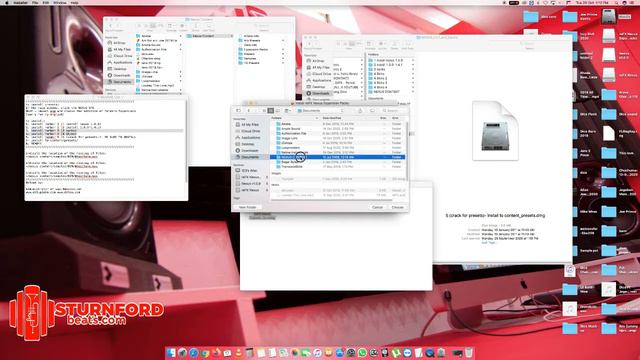Image resolution: width=640 pixels, height=360 pixels.
Task: Click back arrow in left Finder window toolbar
Action: [x=110, y=26]
